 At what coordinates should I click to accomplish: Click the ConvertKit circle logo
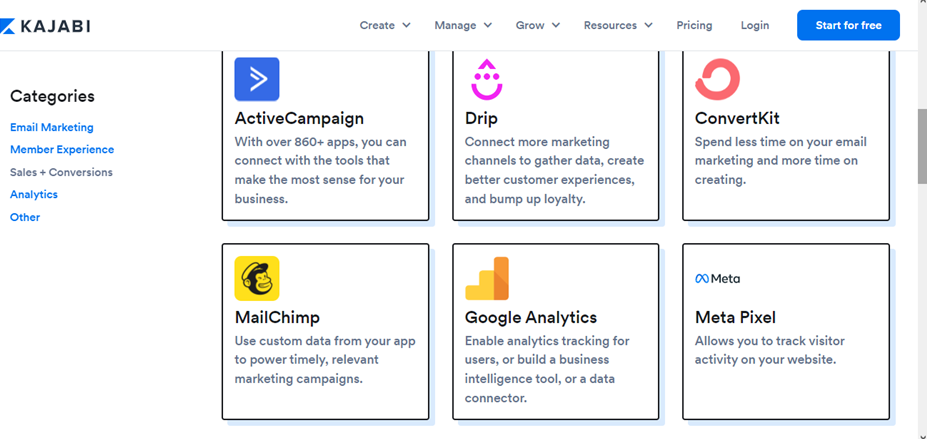(x=717, y=79)
